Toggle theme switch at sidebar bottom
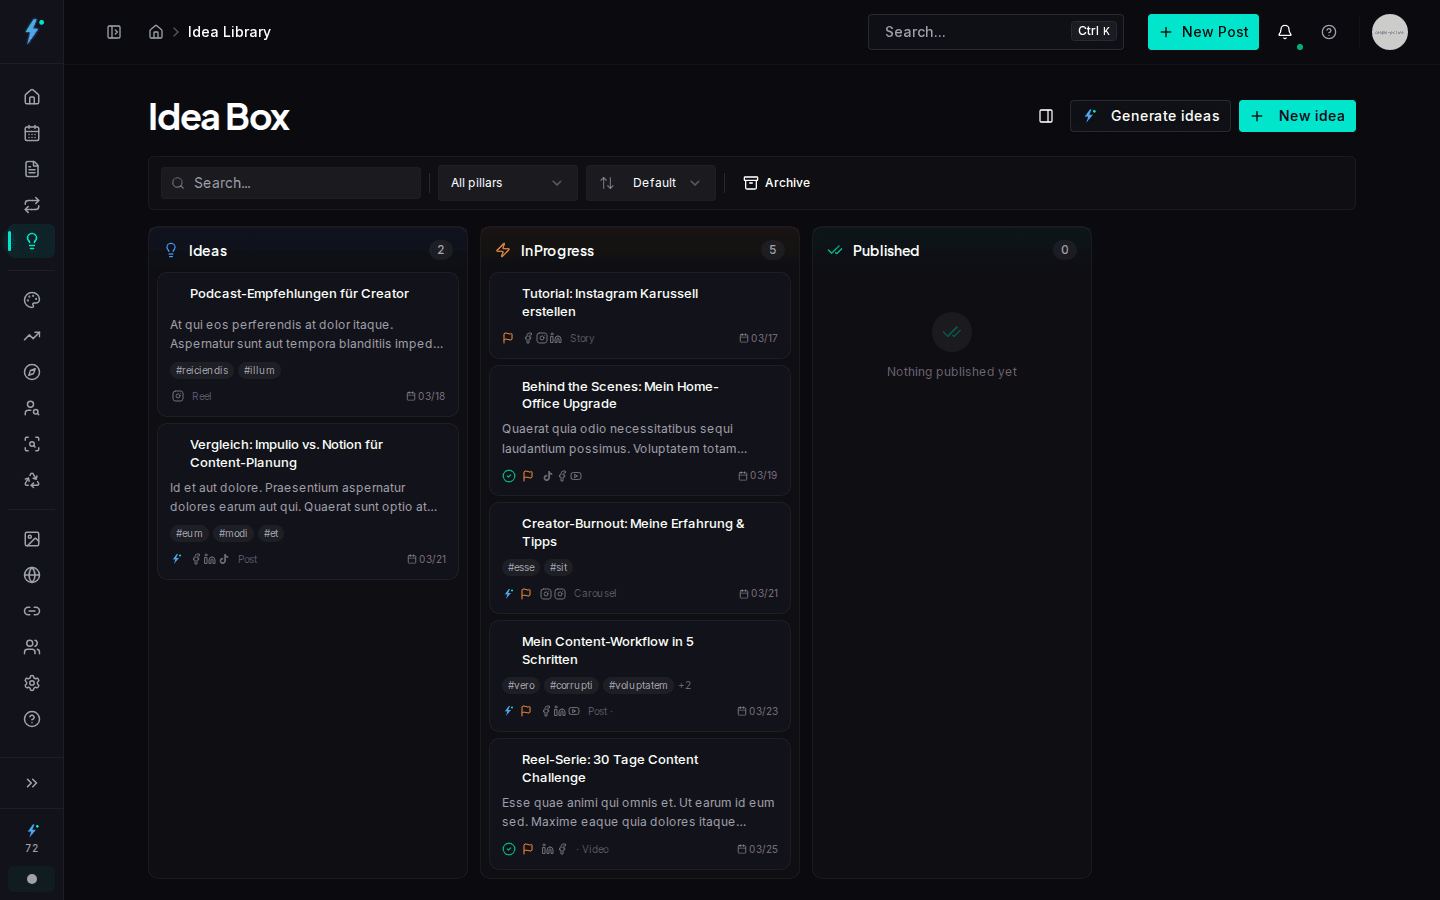Viewport: 1440px width, 900px height. pyautogui.click(x=32, y=879)
